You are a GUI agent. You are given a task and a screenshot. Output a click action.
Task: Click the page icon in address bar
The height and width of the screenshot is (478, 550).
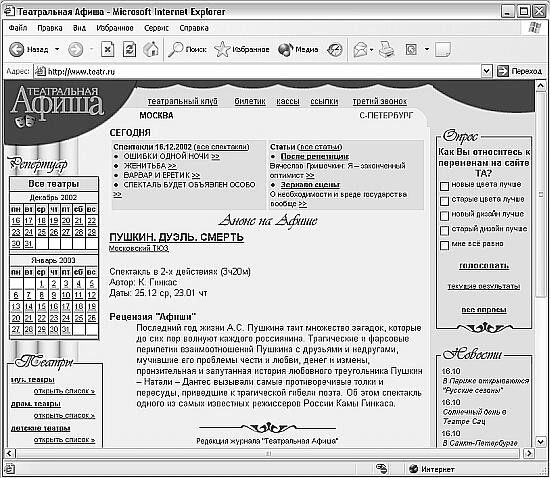tap(40, 71)
